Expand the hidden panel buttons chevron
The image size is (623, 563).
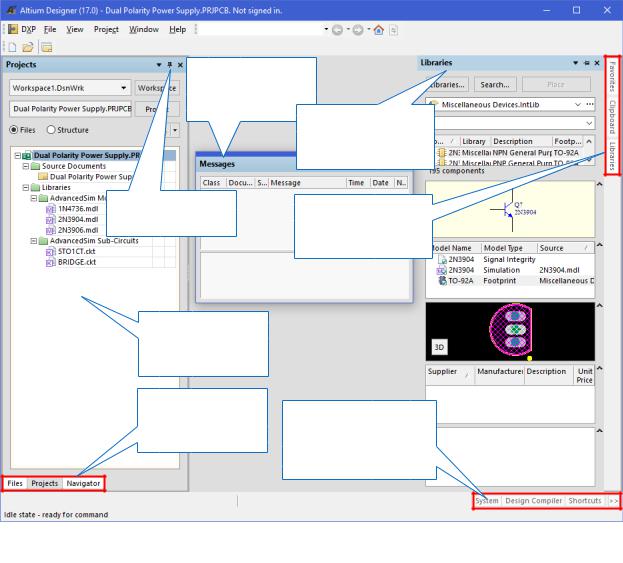click(x=613, y=501)
